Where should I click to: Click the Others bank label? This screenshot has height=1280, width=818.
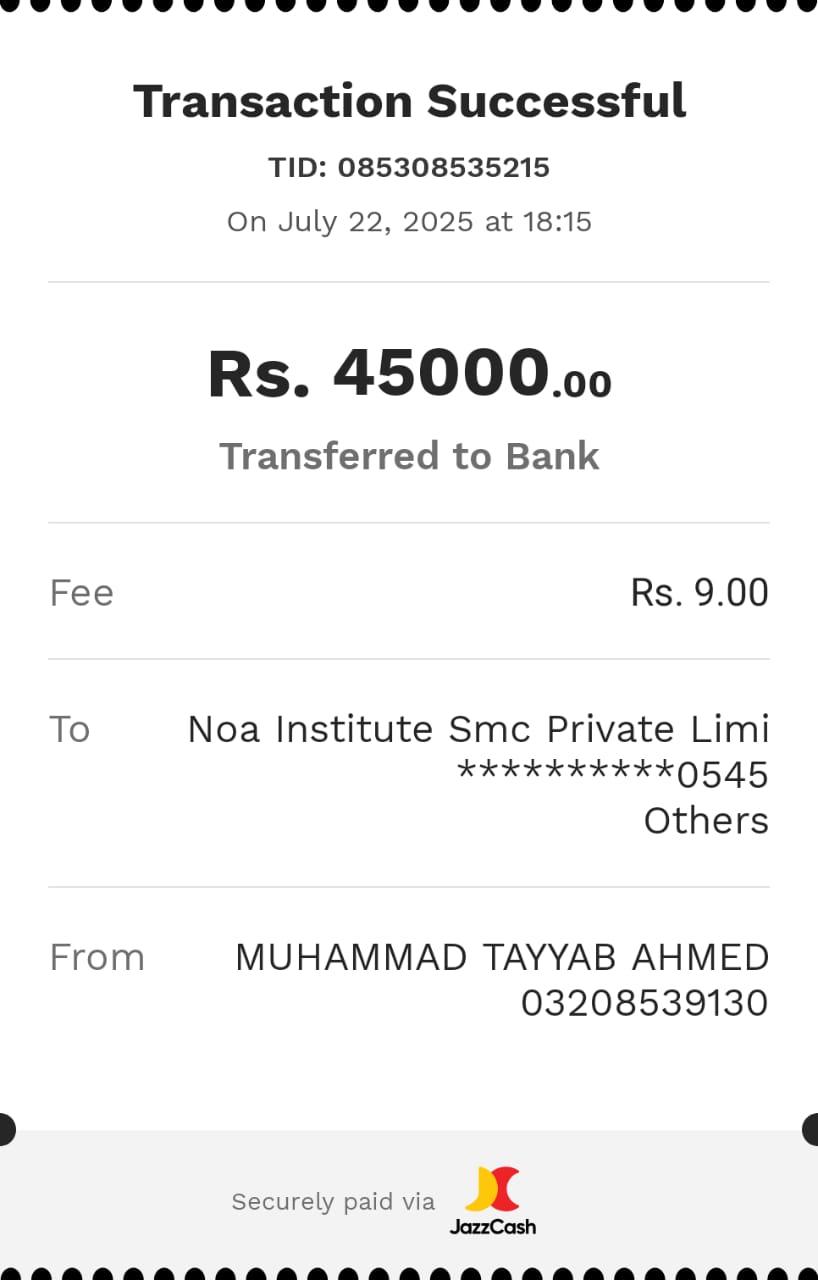pos(706,821)
